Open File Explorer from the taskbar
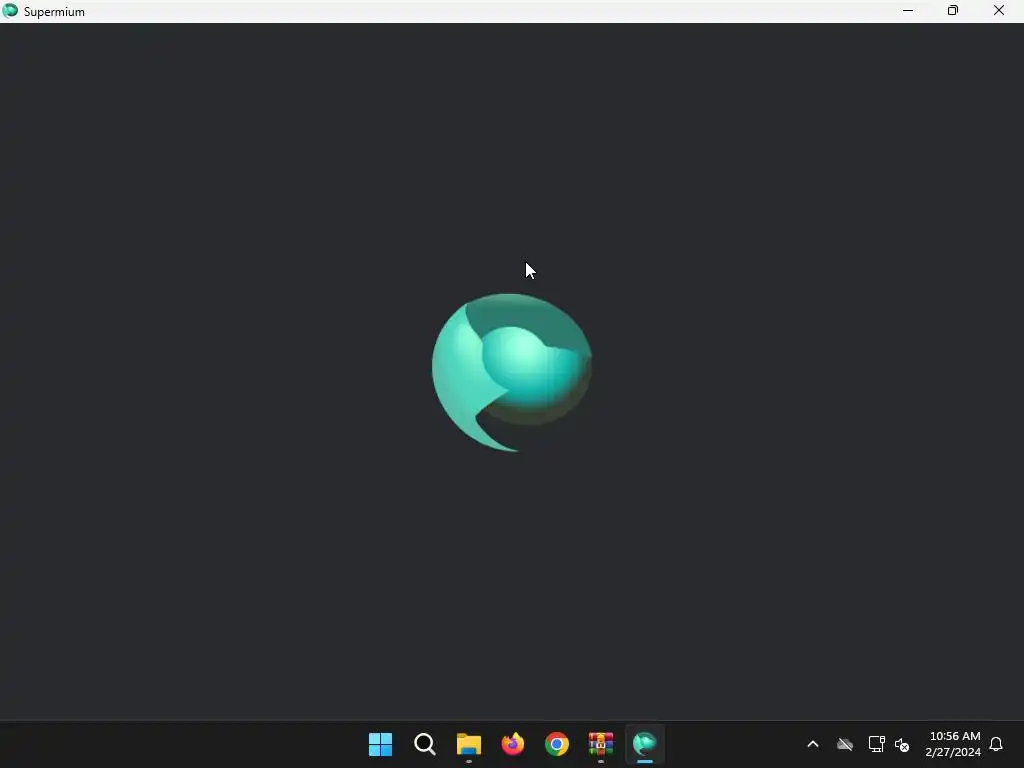1024x768 pixels. click(469, 744)
